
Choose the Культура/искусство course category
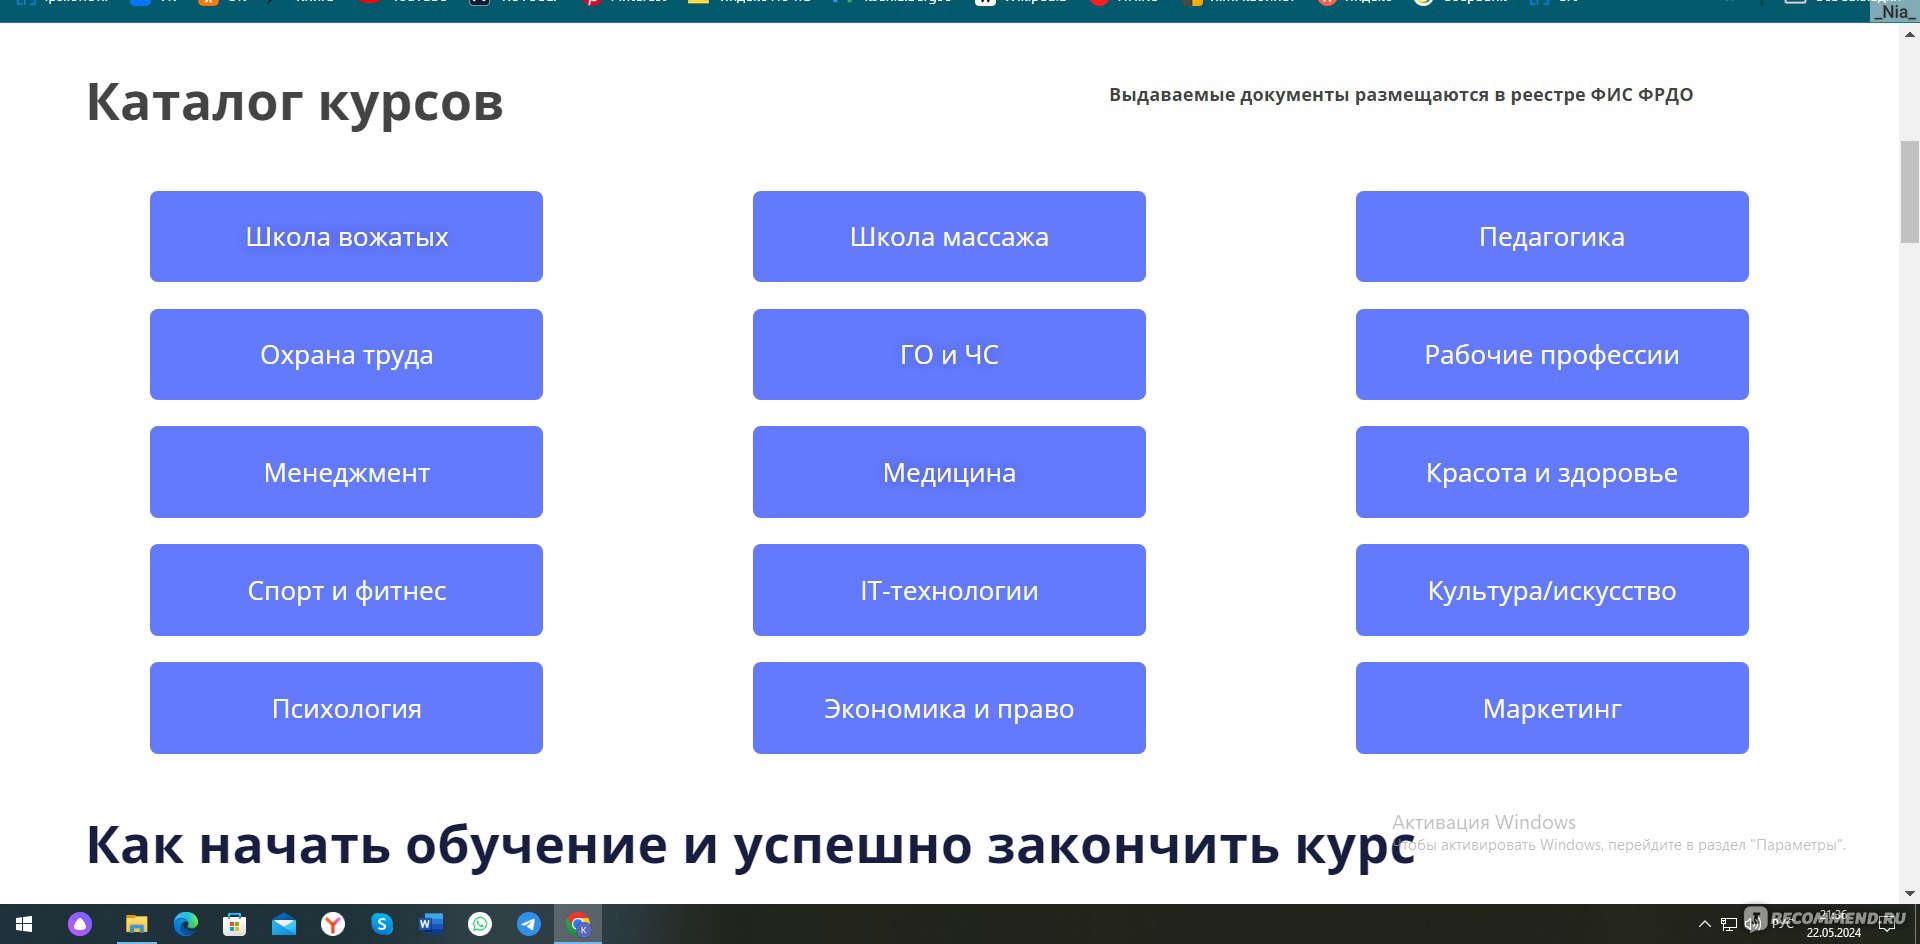point(1552,590)
